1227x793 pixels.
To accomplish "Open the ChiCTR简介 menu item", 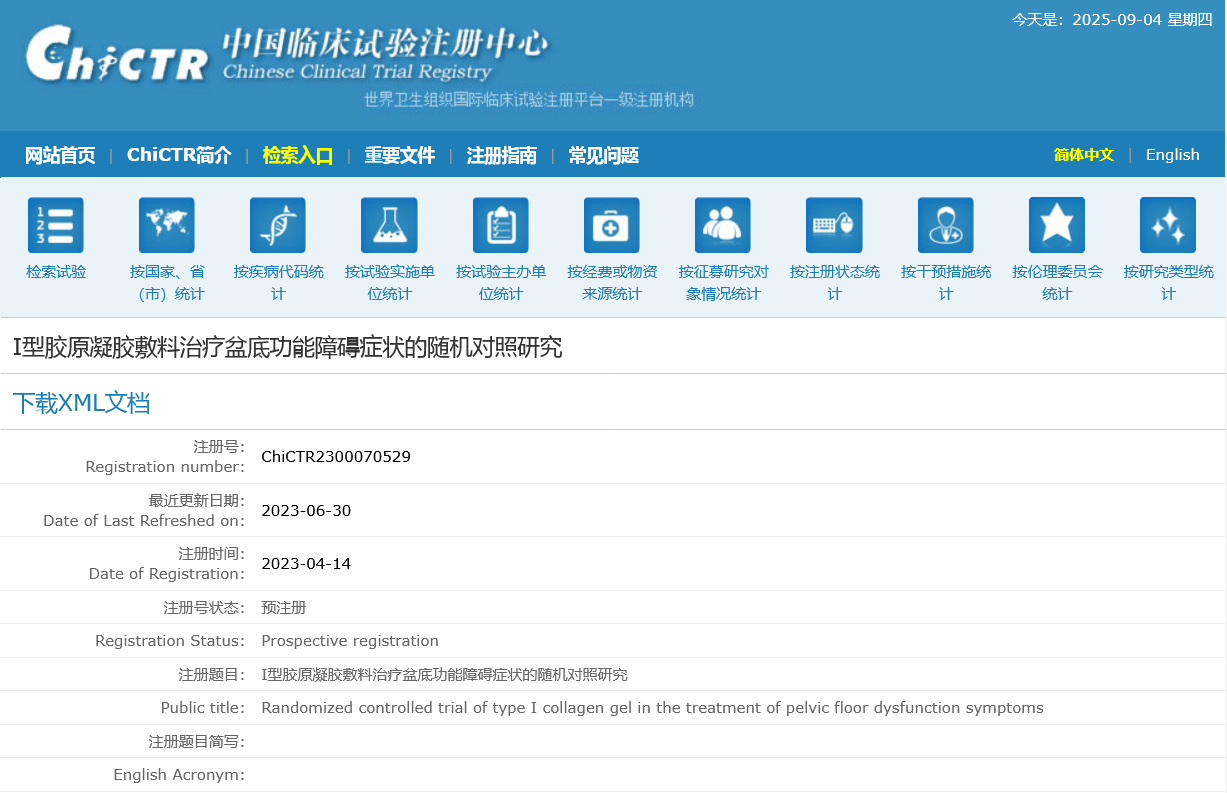I will pos(179,155).
